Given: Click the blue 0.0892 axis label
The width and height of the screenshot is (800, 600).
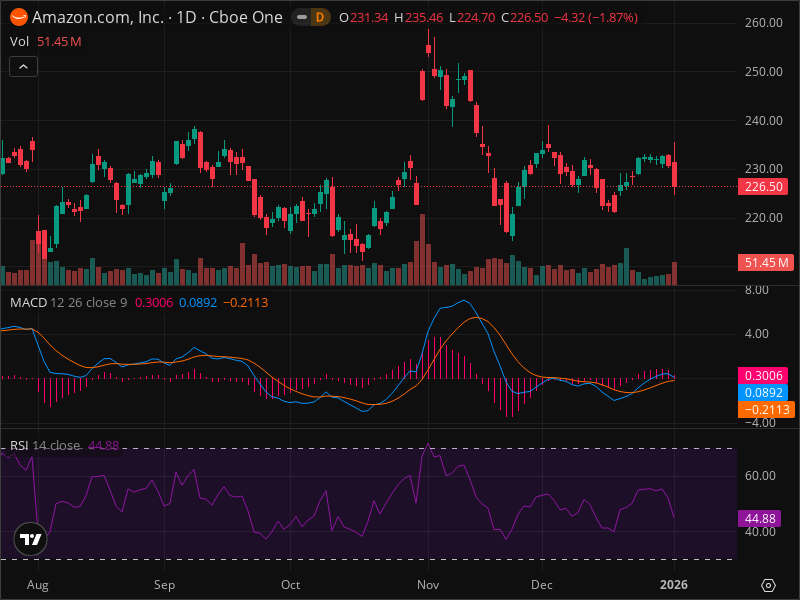Looking at the screenshot, I should point(763,393).
